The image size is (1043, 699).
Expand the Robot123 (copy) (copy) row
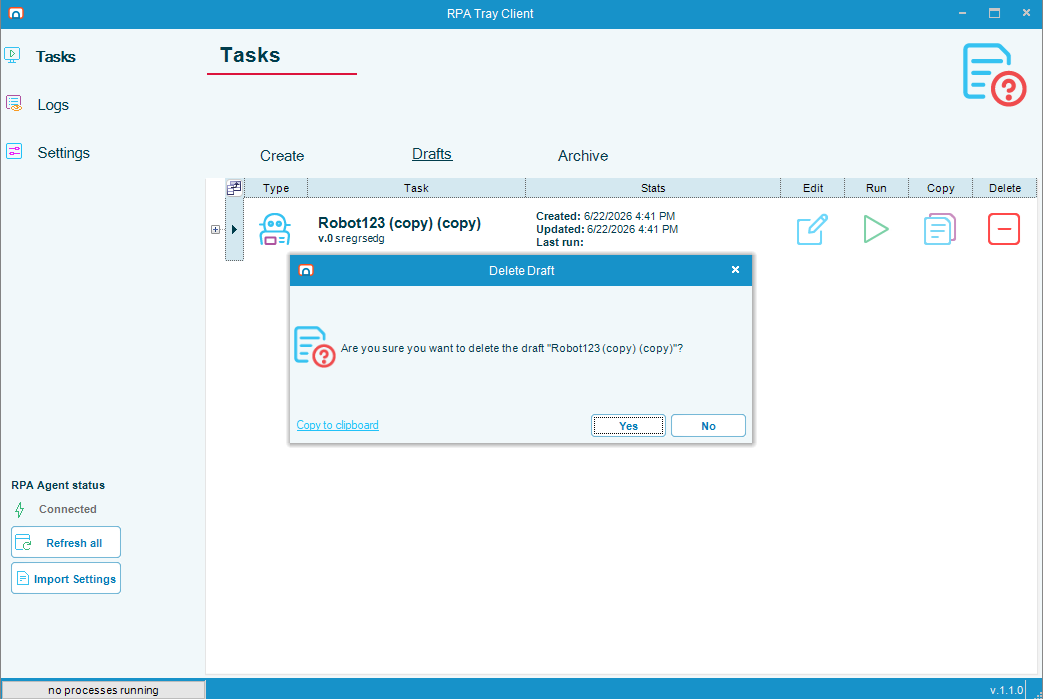click(216, 229)
